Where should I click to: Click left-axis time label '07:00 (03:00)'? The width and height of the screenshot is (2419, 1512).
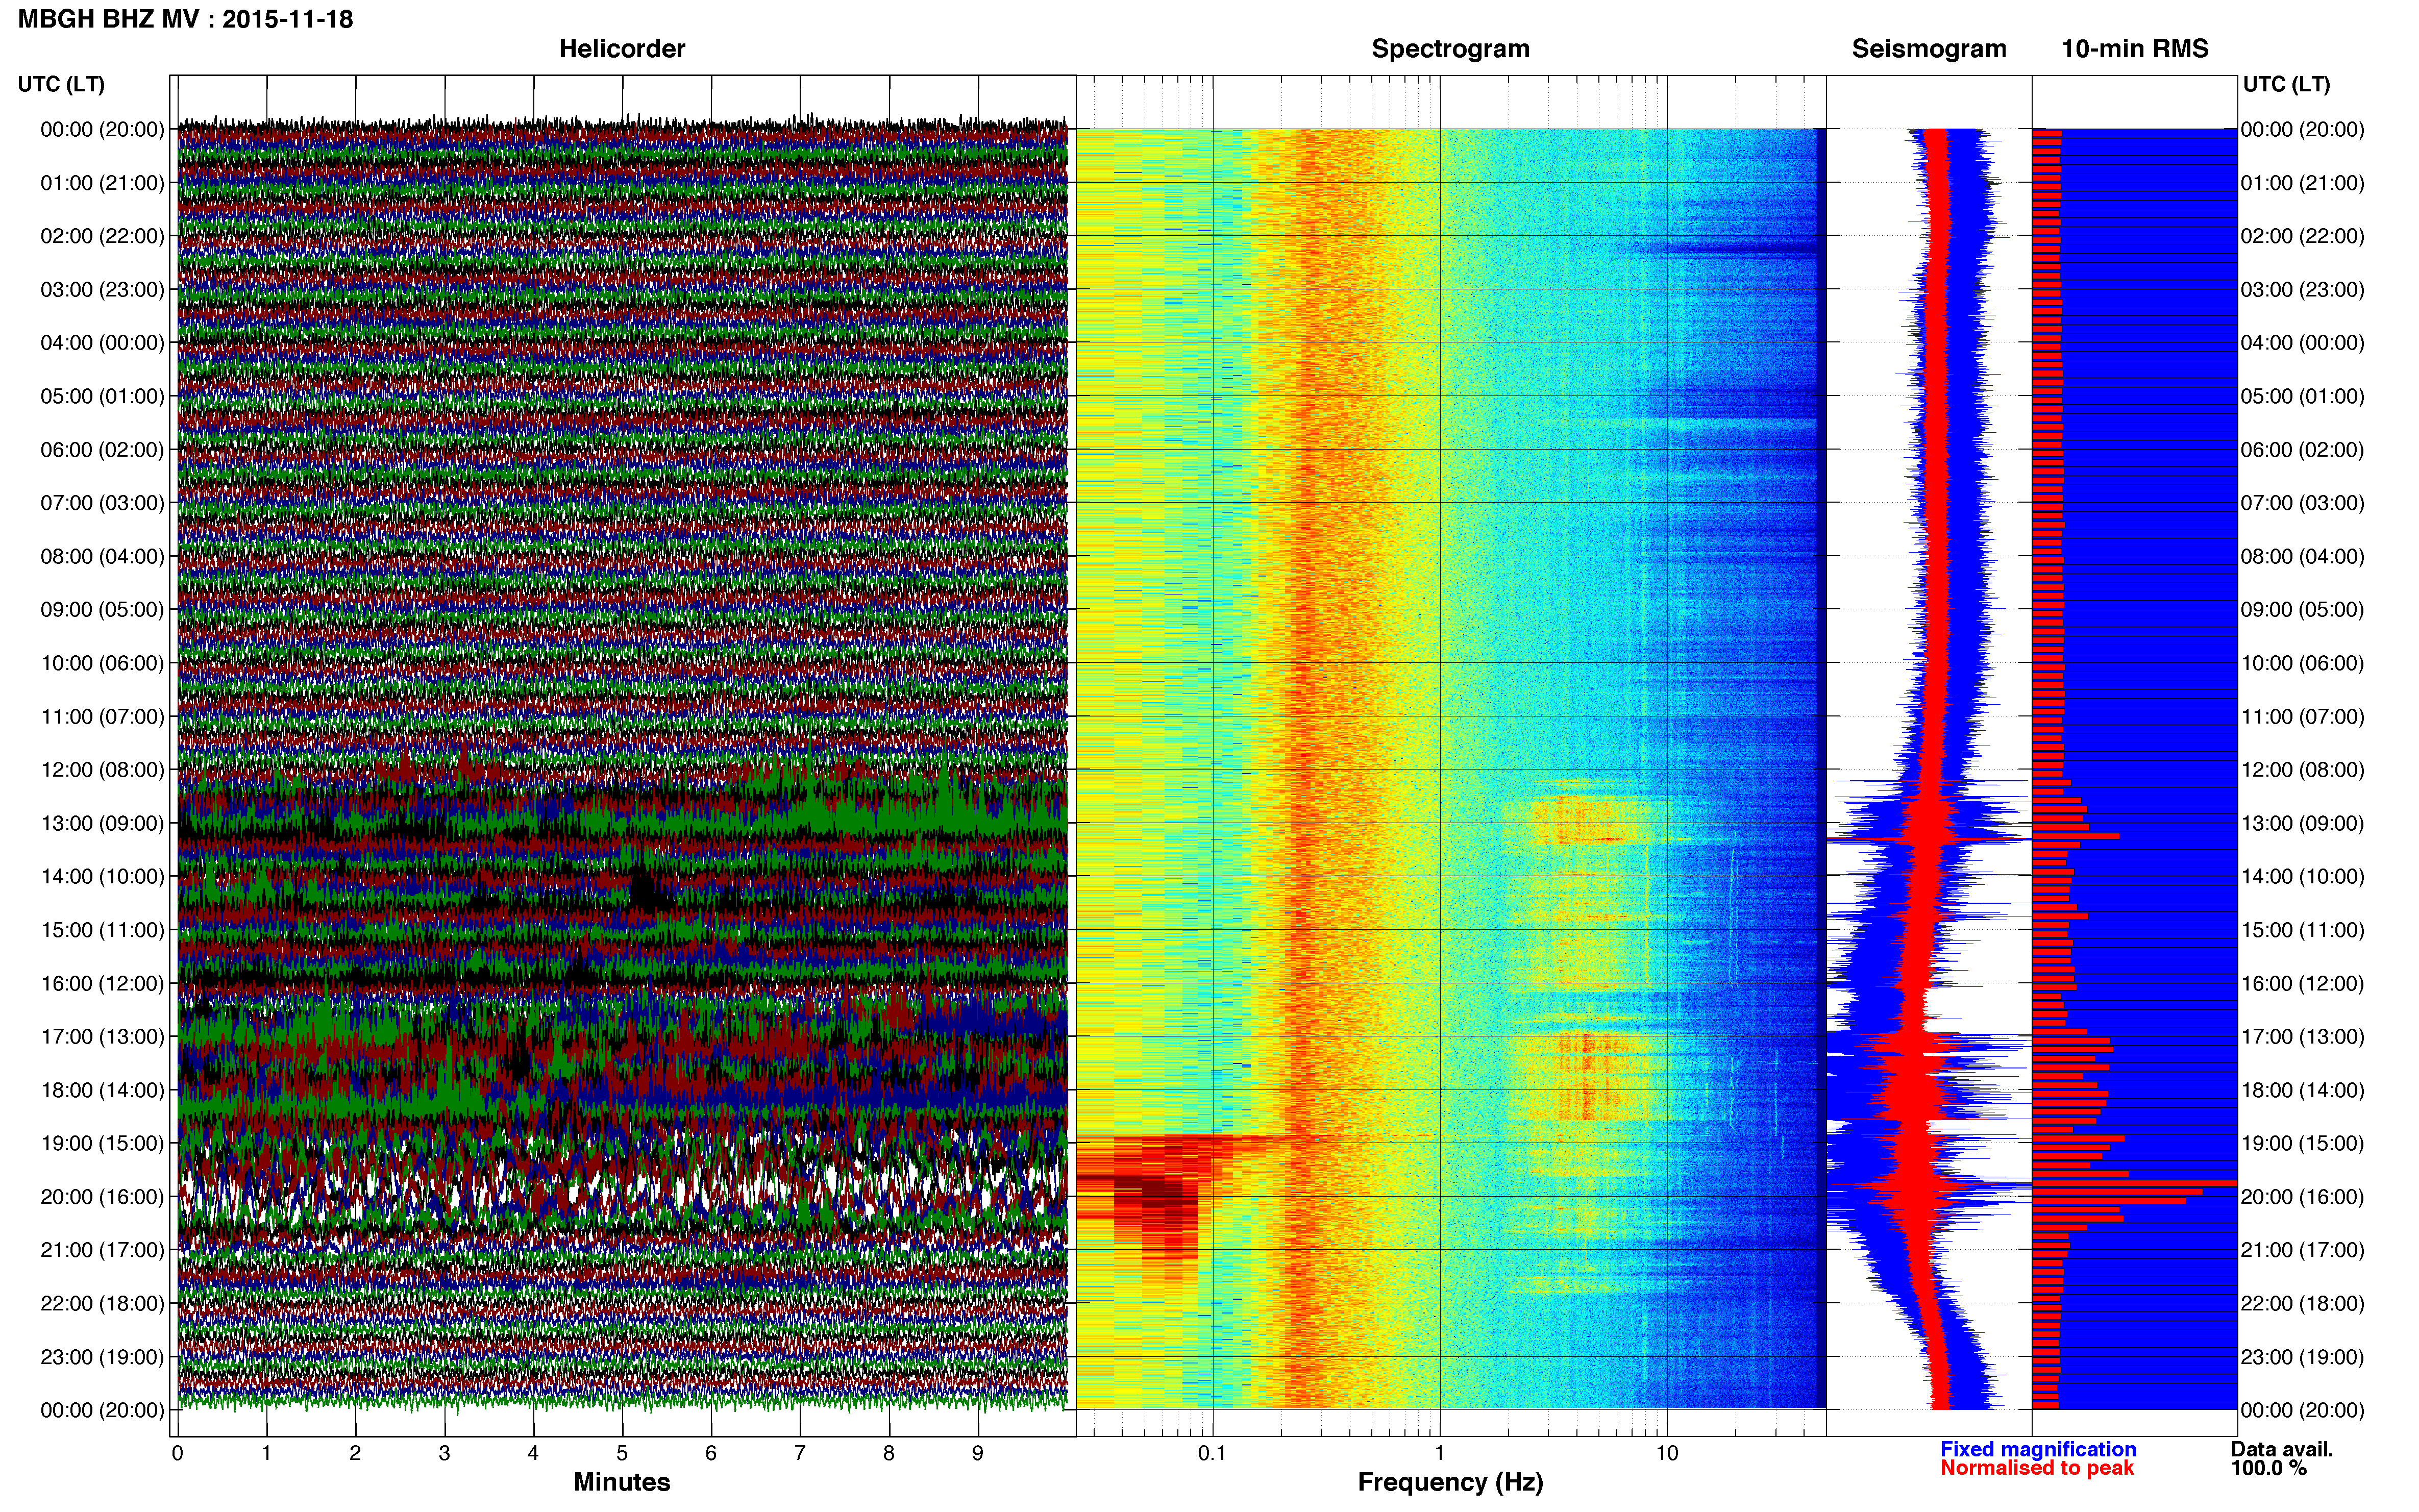click(102, 503)
